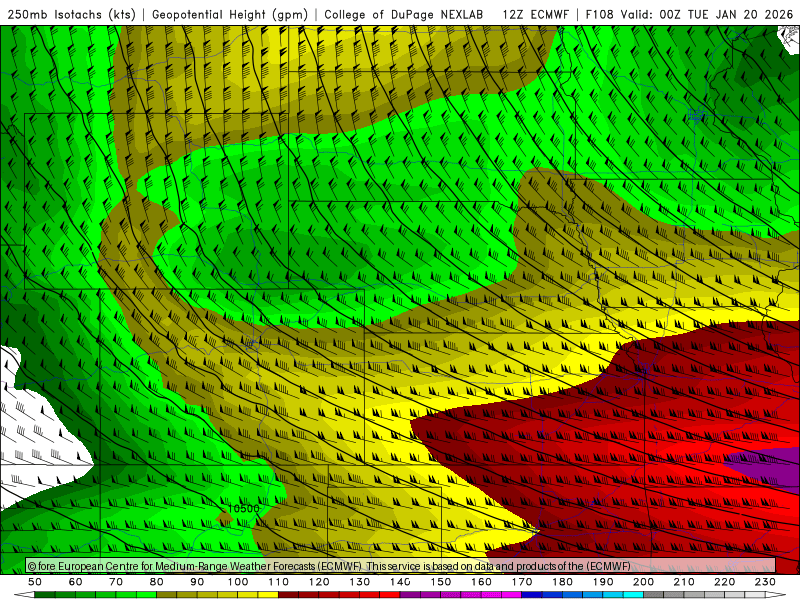Click the 'Valid: 00Z TUE JAN 20 2026' text

(707, 14)
